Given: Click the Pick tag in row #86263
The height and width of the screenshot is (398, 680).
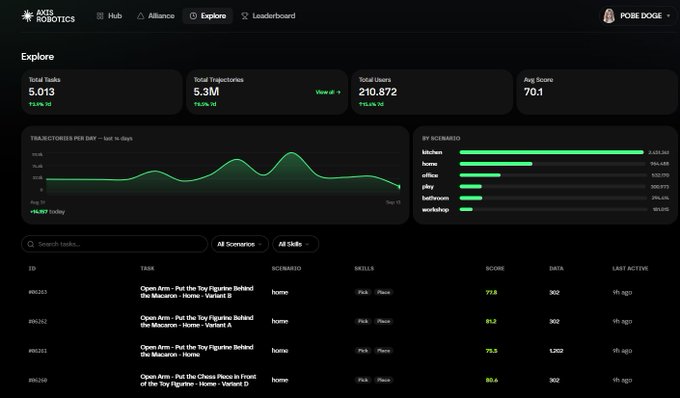Looking at the screenshot, I should 363,292.
